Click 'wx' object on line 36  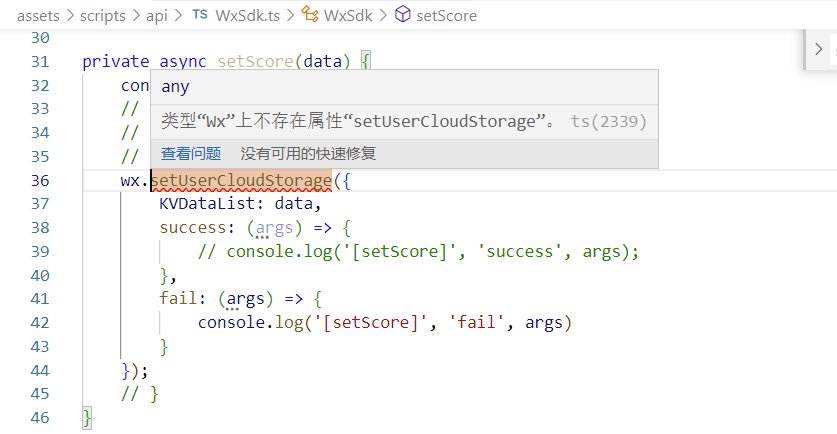pos(130,181)
